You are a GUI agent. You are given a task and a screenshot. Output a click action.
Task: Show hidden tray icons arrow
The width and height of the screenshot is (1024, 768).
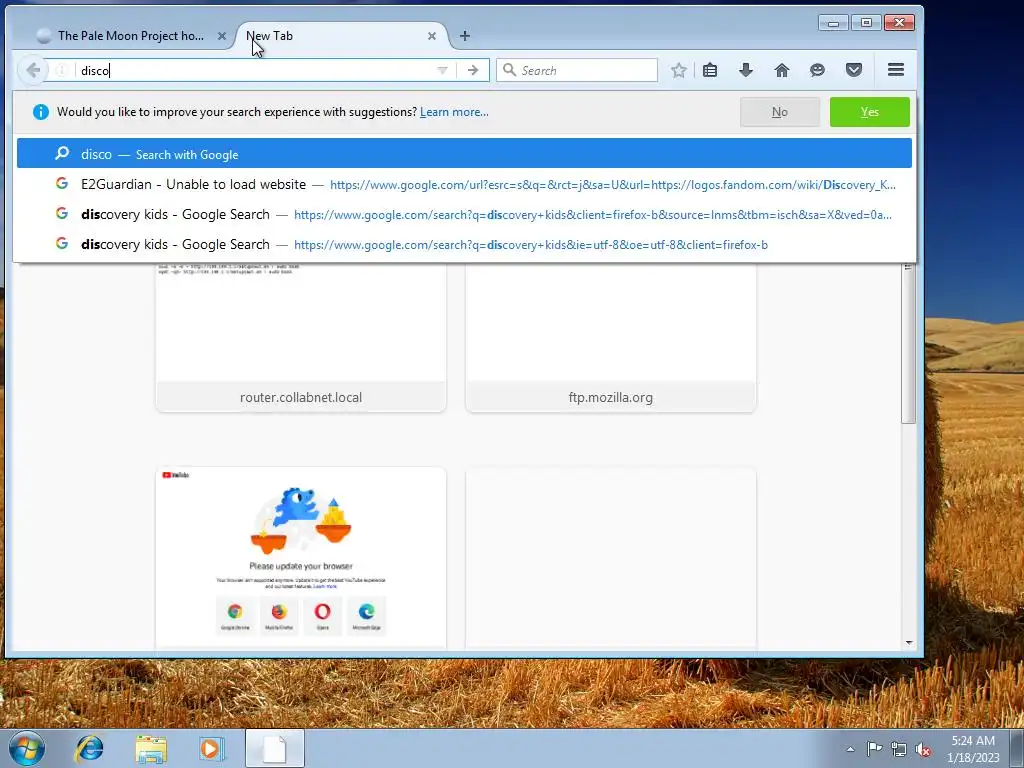(x=850, y=749)
